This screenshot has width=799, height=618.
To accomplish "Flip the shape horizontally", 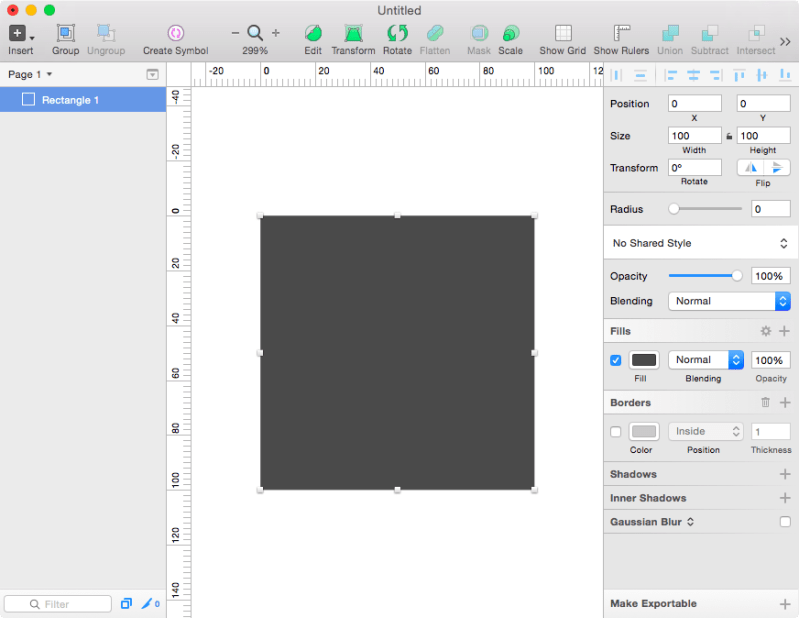I will click(751, 168).
